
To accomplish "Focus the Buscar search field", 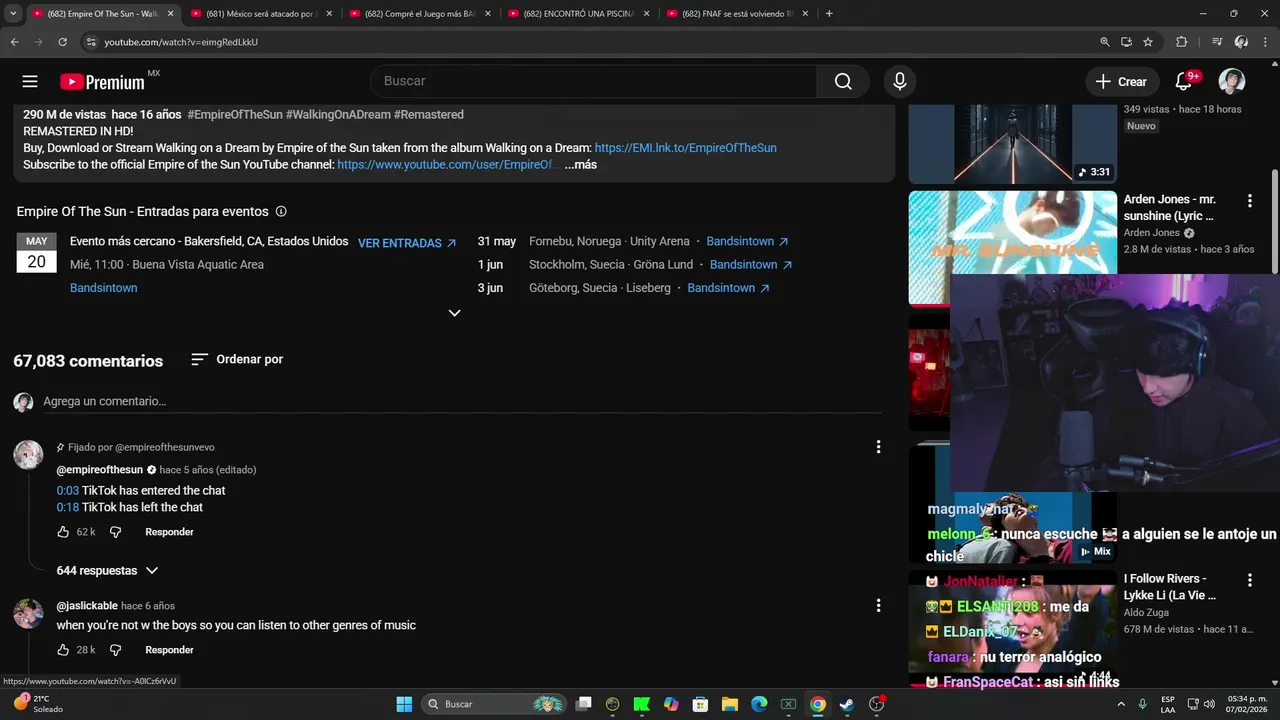I will pyautogui.click(x=594, y=82).
